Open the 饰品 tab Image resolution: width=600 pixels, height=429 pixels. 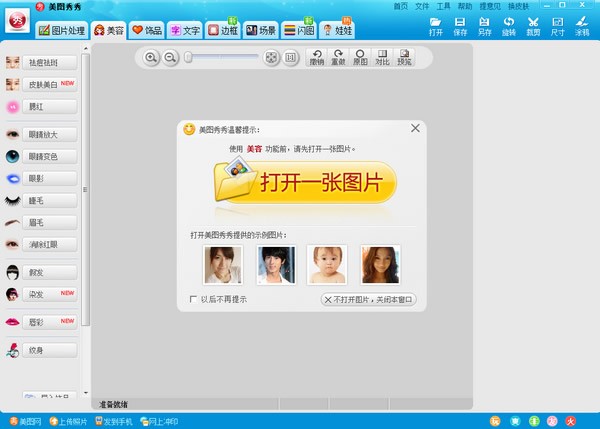click(147, 30)
